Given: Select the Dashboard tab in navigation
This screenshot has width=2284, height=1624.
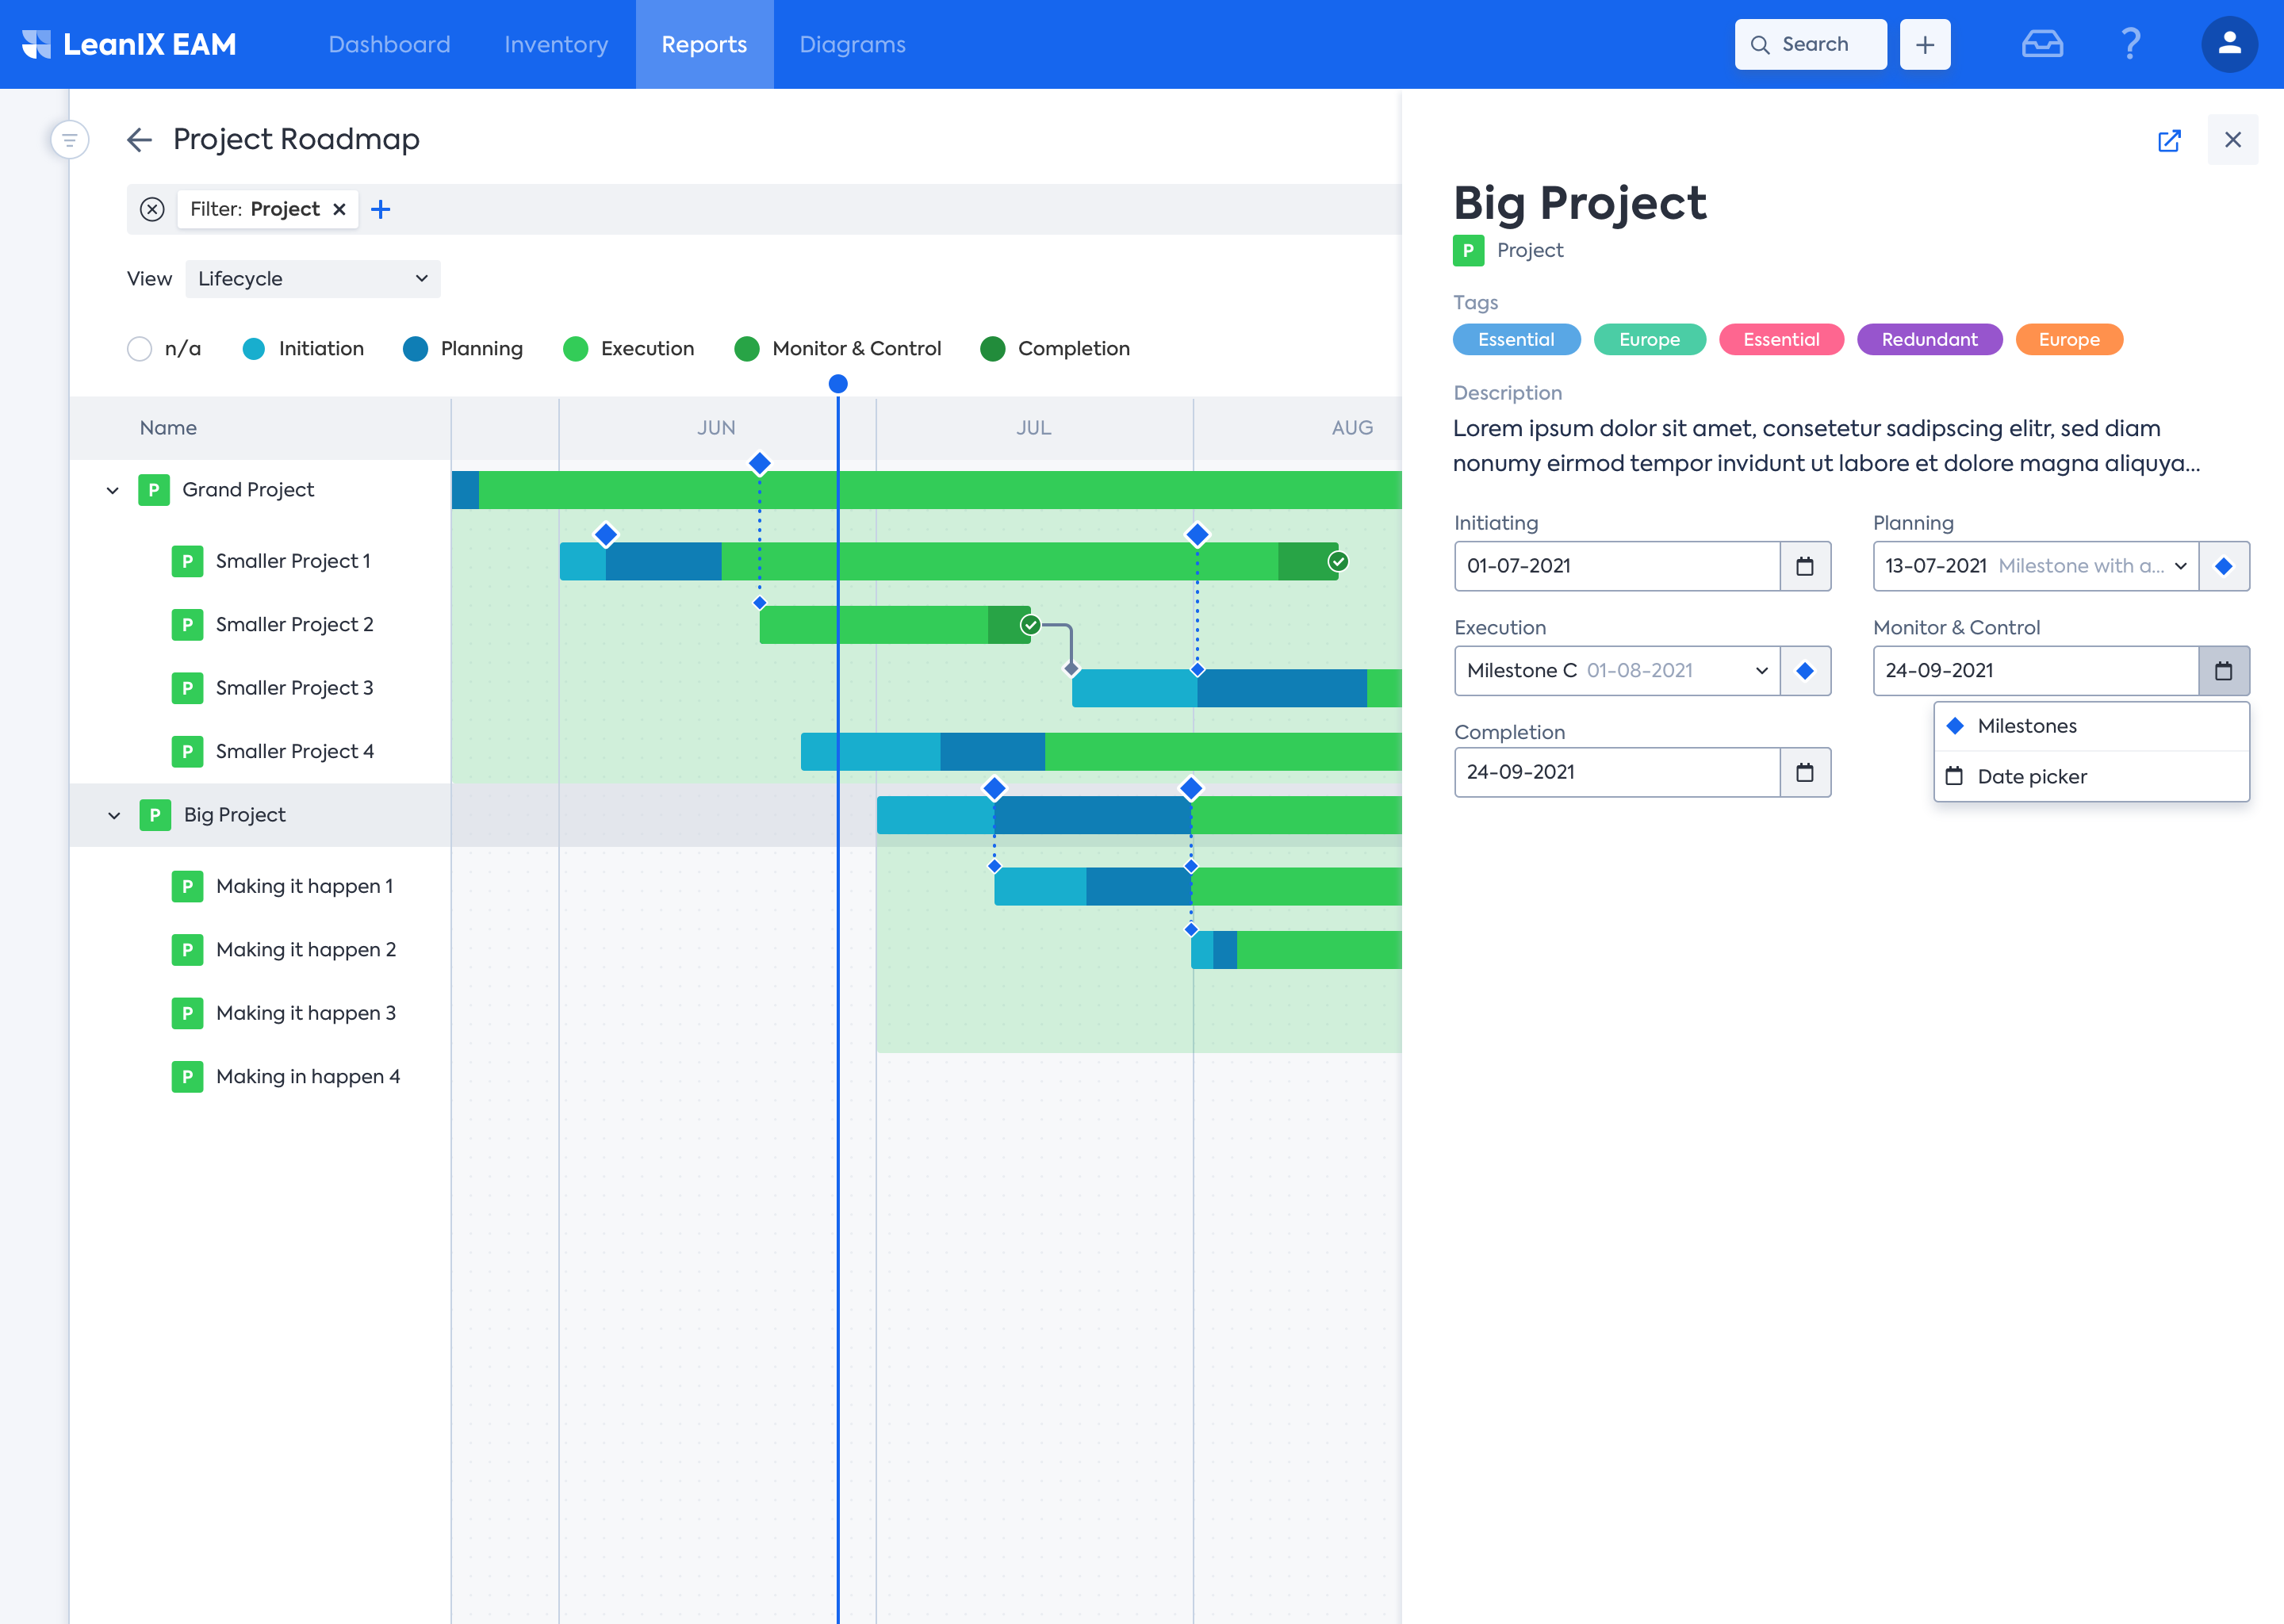Looking at the screenshot, I should (x=389, y=44).
